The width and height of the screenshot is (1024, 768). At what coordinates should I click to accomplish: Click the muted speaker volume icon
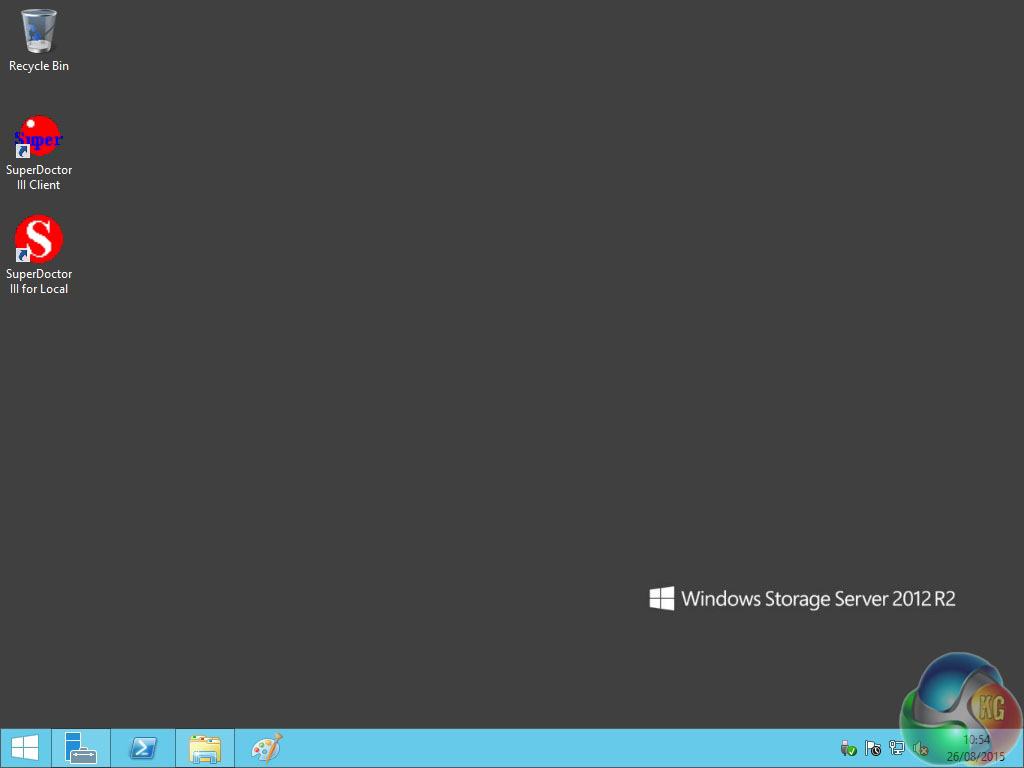tap(921, 748)
